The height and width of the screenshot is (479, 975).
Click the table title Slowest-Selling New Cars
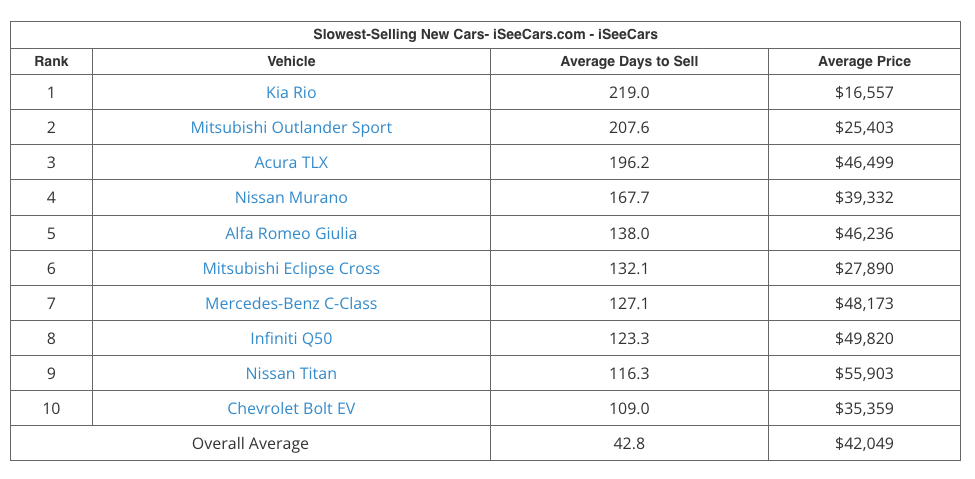coord(485,33)
